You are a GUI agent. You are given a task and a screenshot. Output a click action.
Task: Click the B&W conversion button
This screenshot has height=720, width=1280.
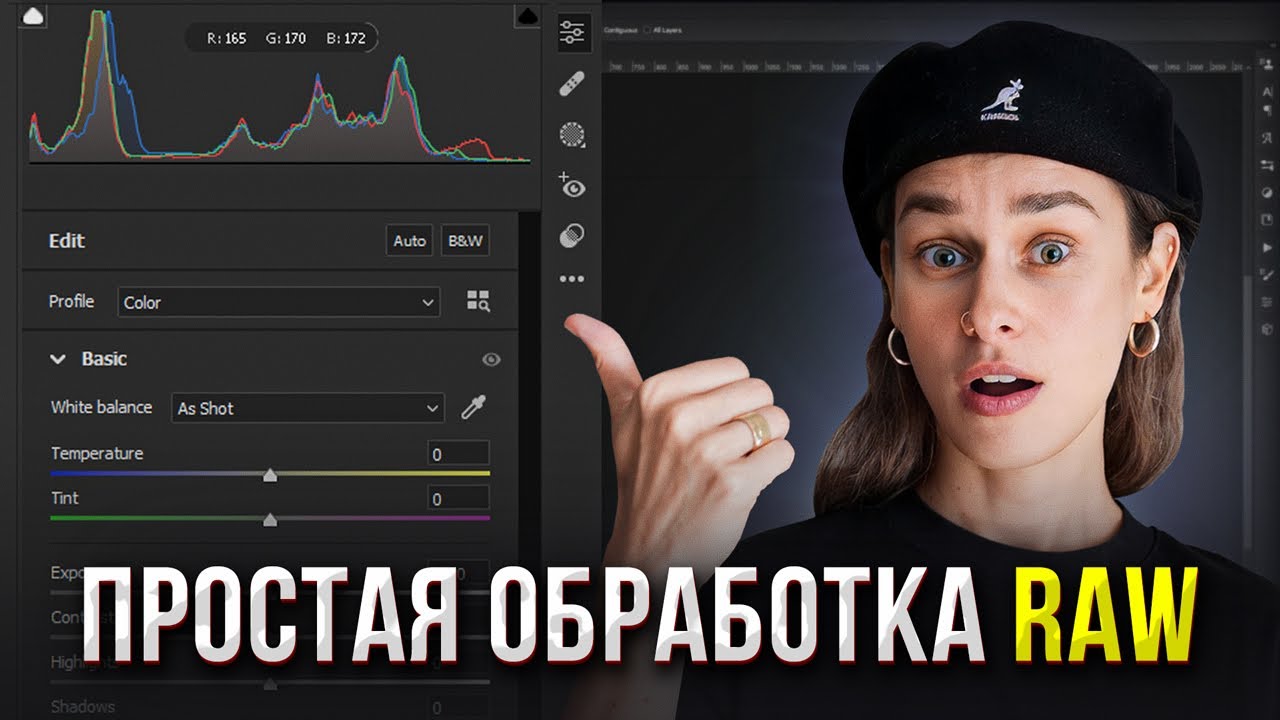(465, 241)
